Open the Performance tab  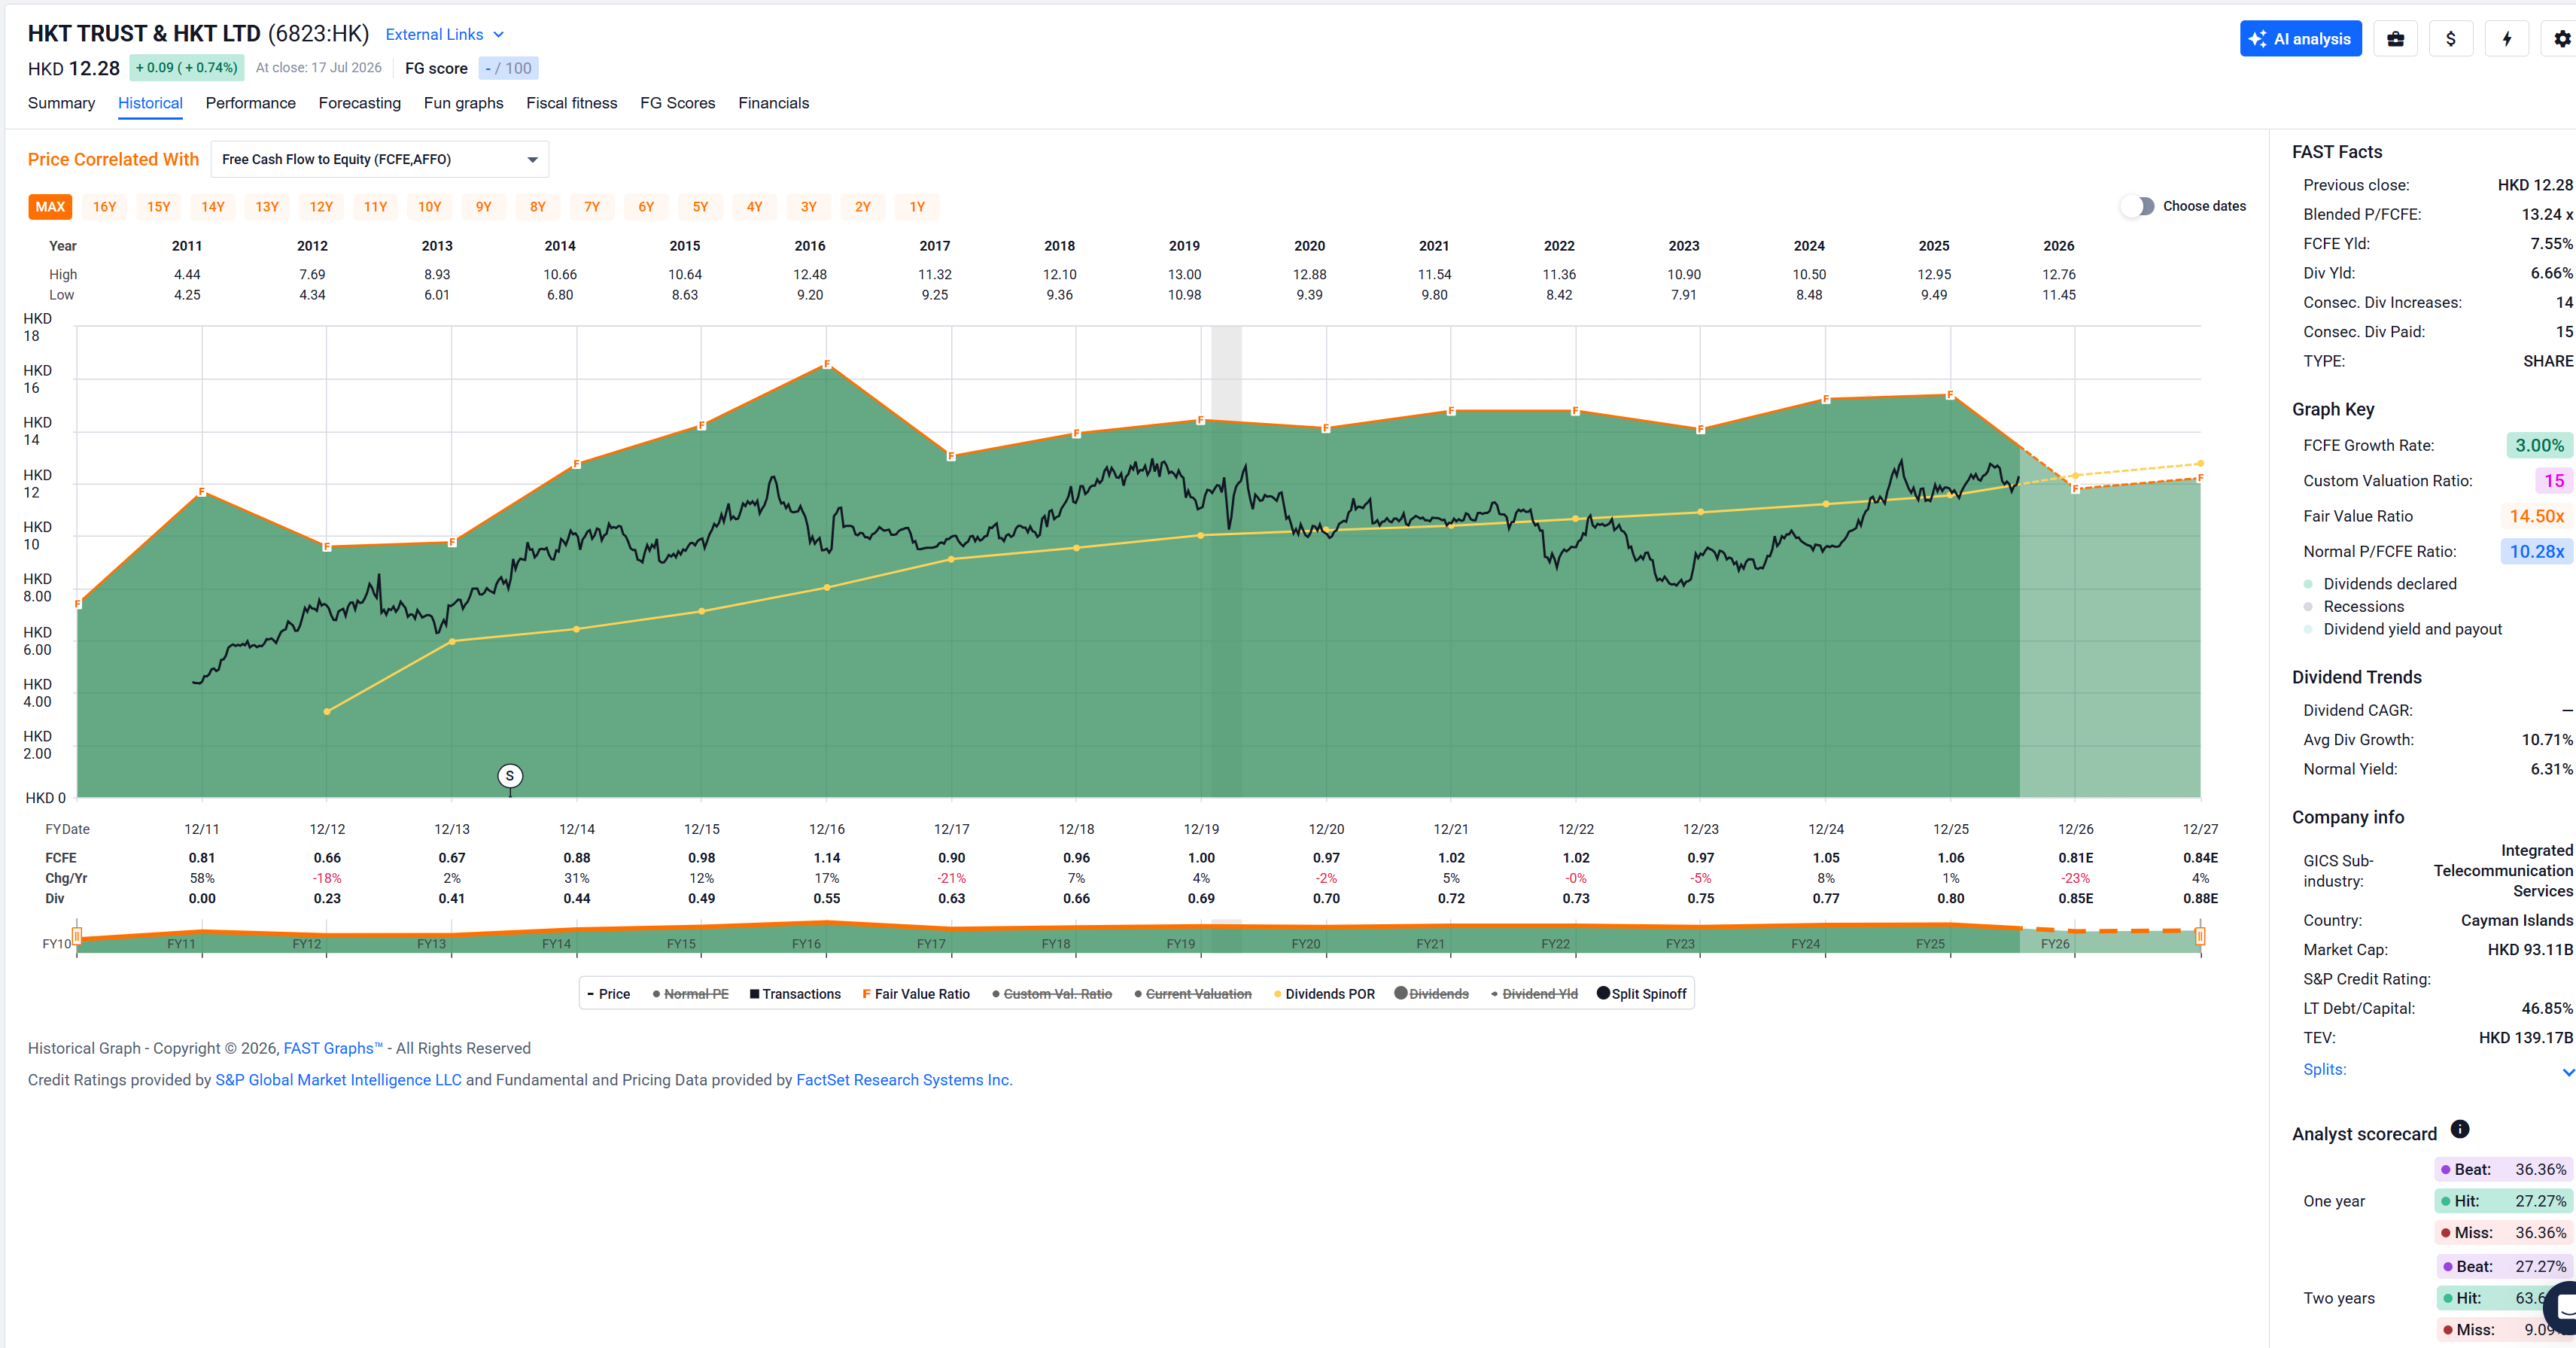click(251, 103)
